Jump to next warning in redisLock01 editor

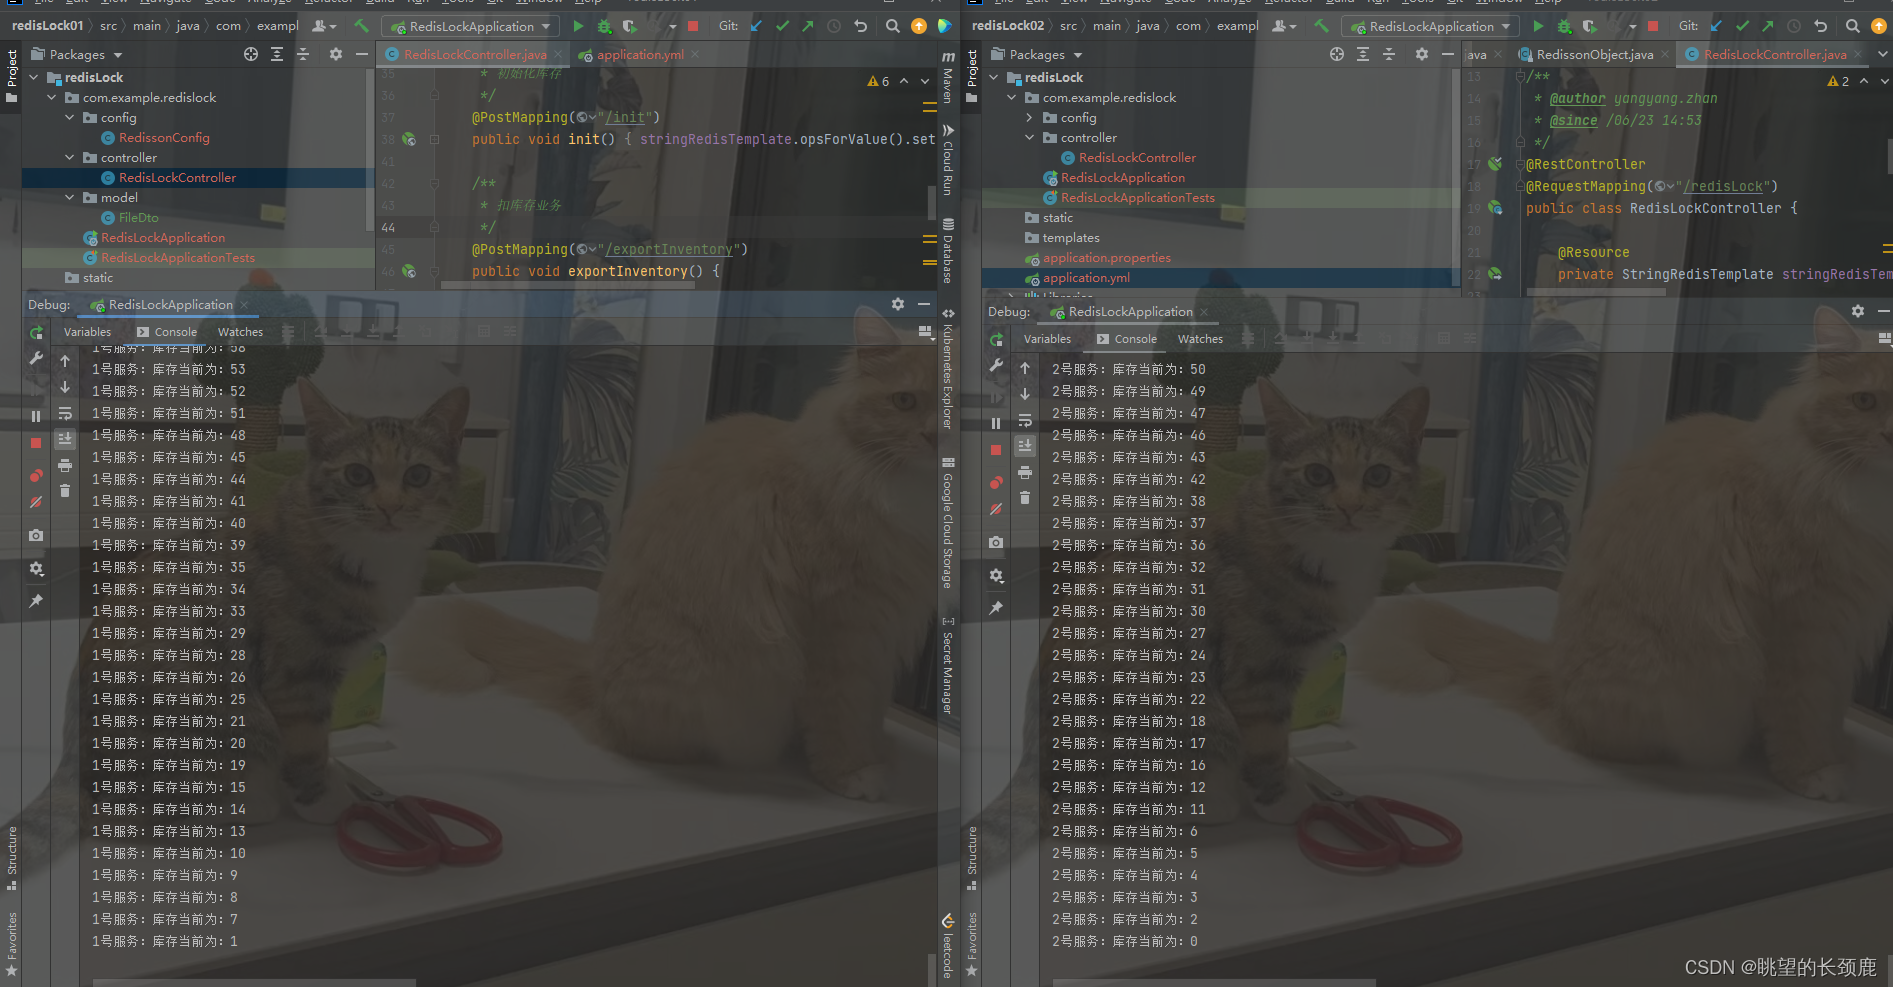click(925, 81)
